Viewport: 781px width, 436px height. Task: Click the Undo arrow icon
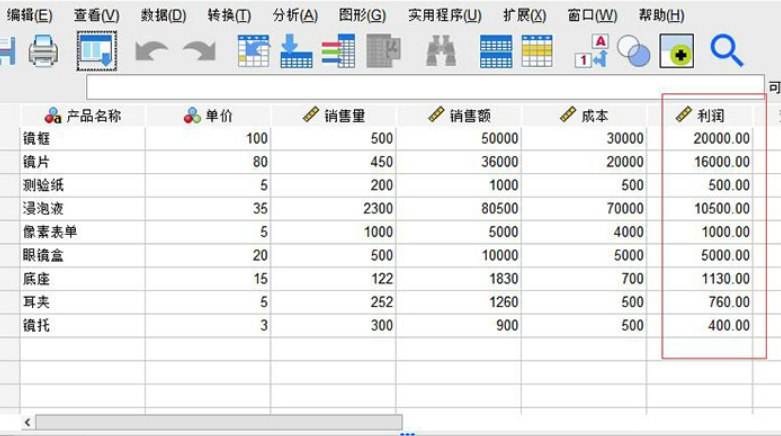[151, 51]
